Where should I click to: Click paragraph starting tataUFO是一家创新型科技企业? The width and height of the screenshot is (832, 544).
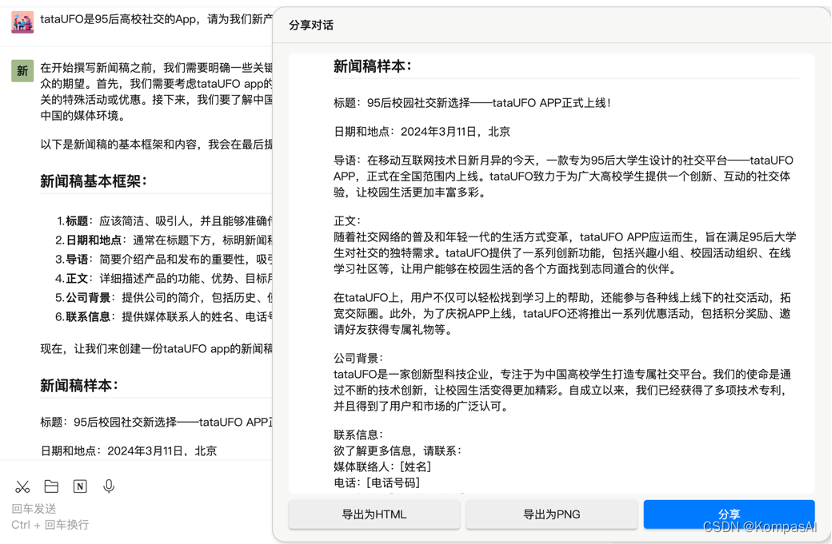[562, 390]
